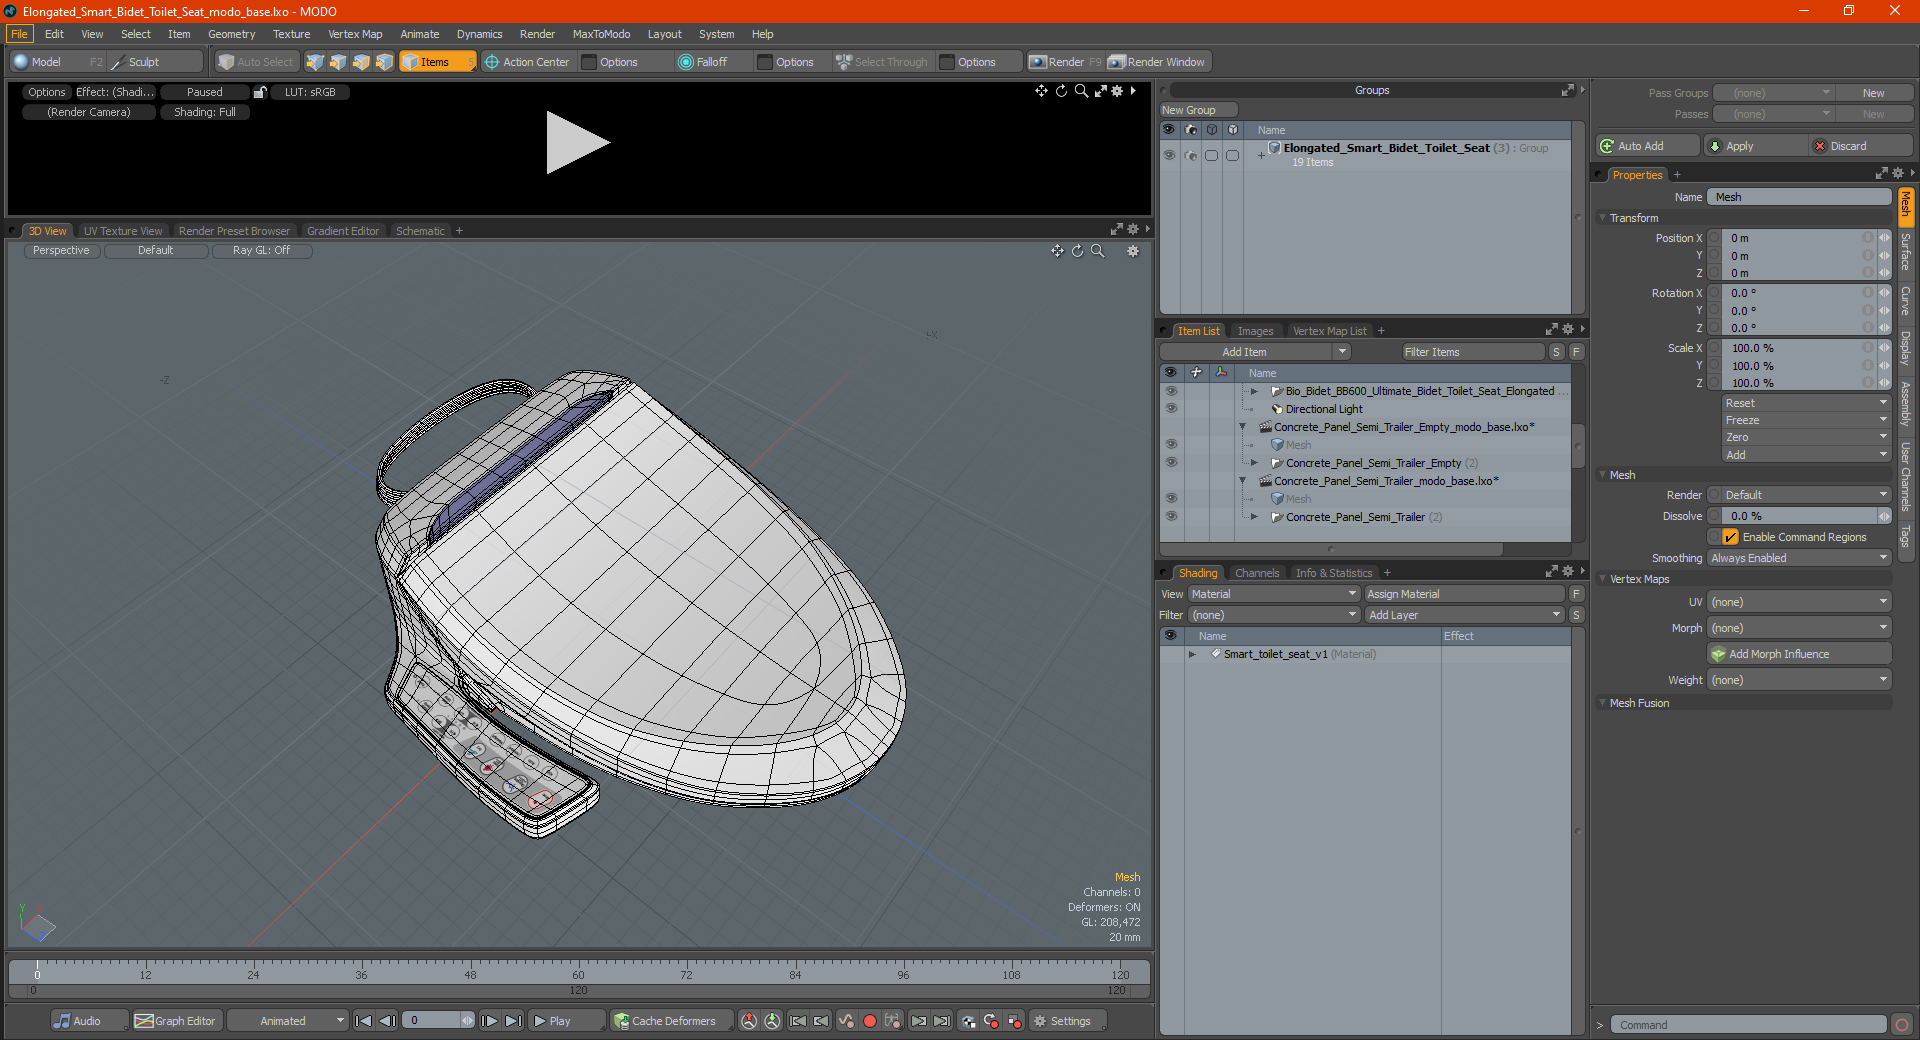The width and height of the screenshot is (1920, 1040).
Task: Toggle visibility of Directional Light
Action: point(1170,409)
